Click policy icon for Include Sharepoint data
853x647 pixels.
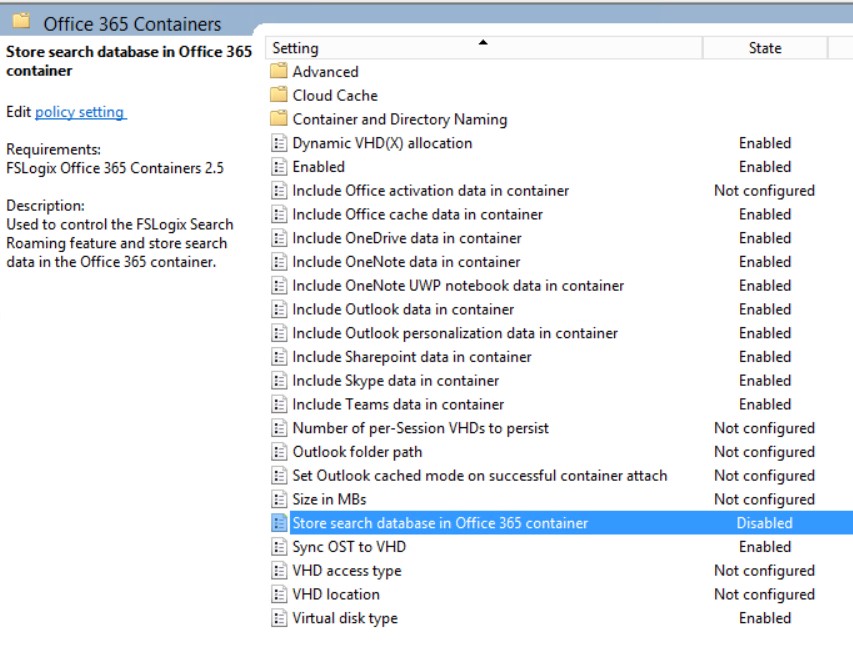[279, 357]
